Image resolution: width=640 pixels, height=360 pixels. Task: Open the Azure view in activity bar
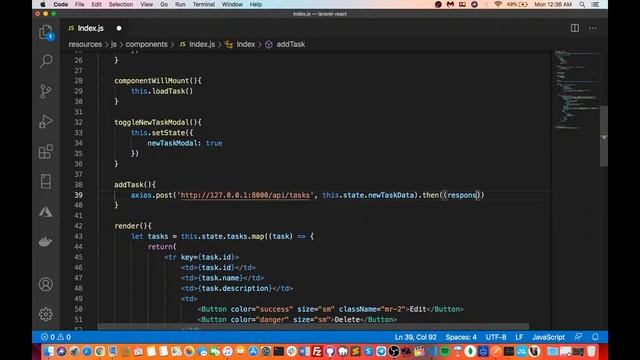46,212
